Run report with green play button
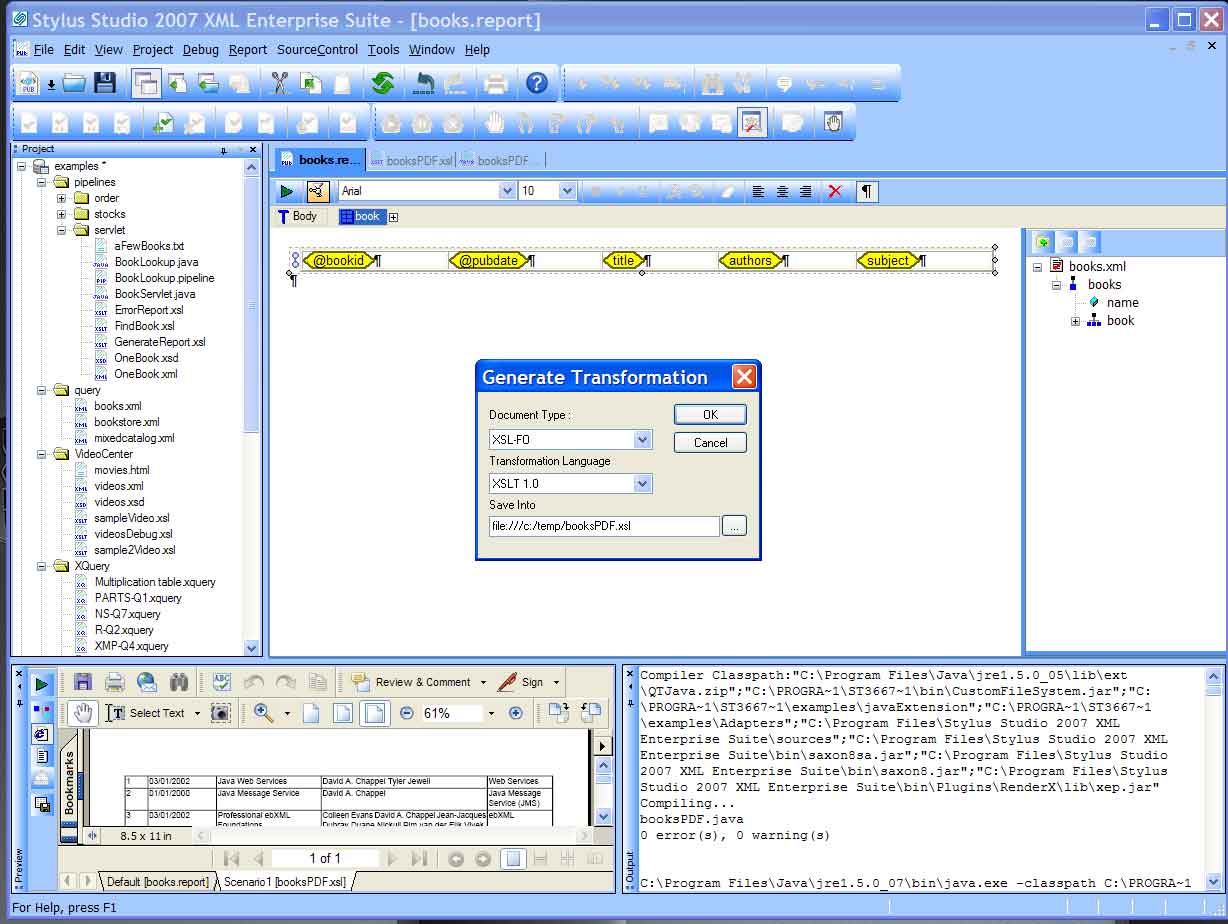Viewport: 1228px width, 924px height. [x=287, y=191]
